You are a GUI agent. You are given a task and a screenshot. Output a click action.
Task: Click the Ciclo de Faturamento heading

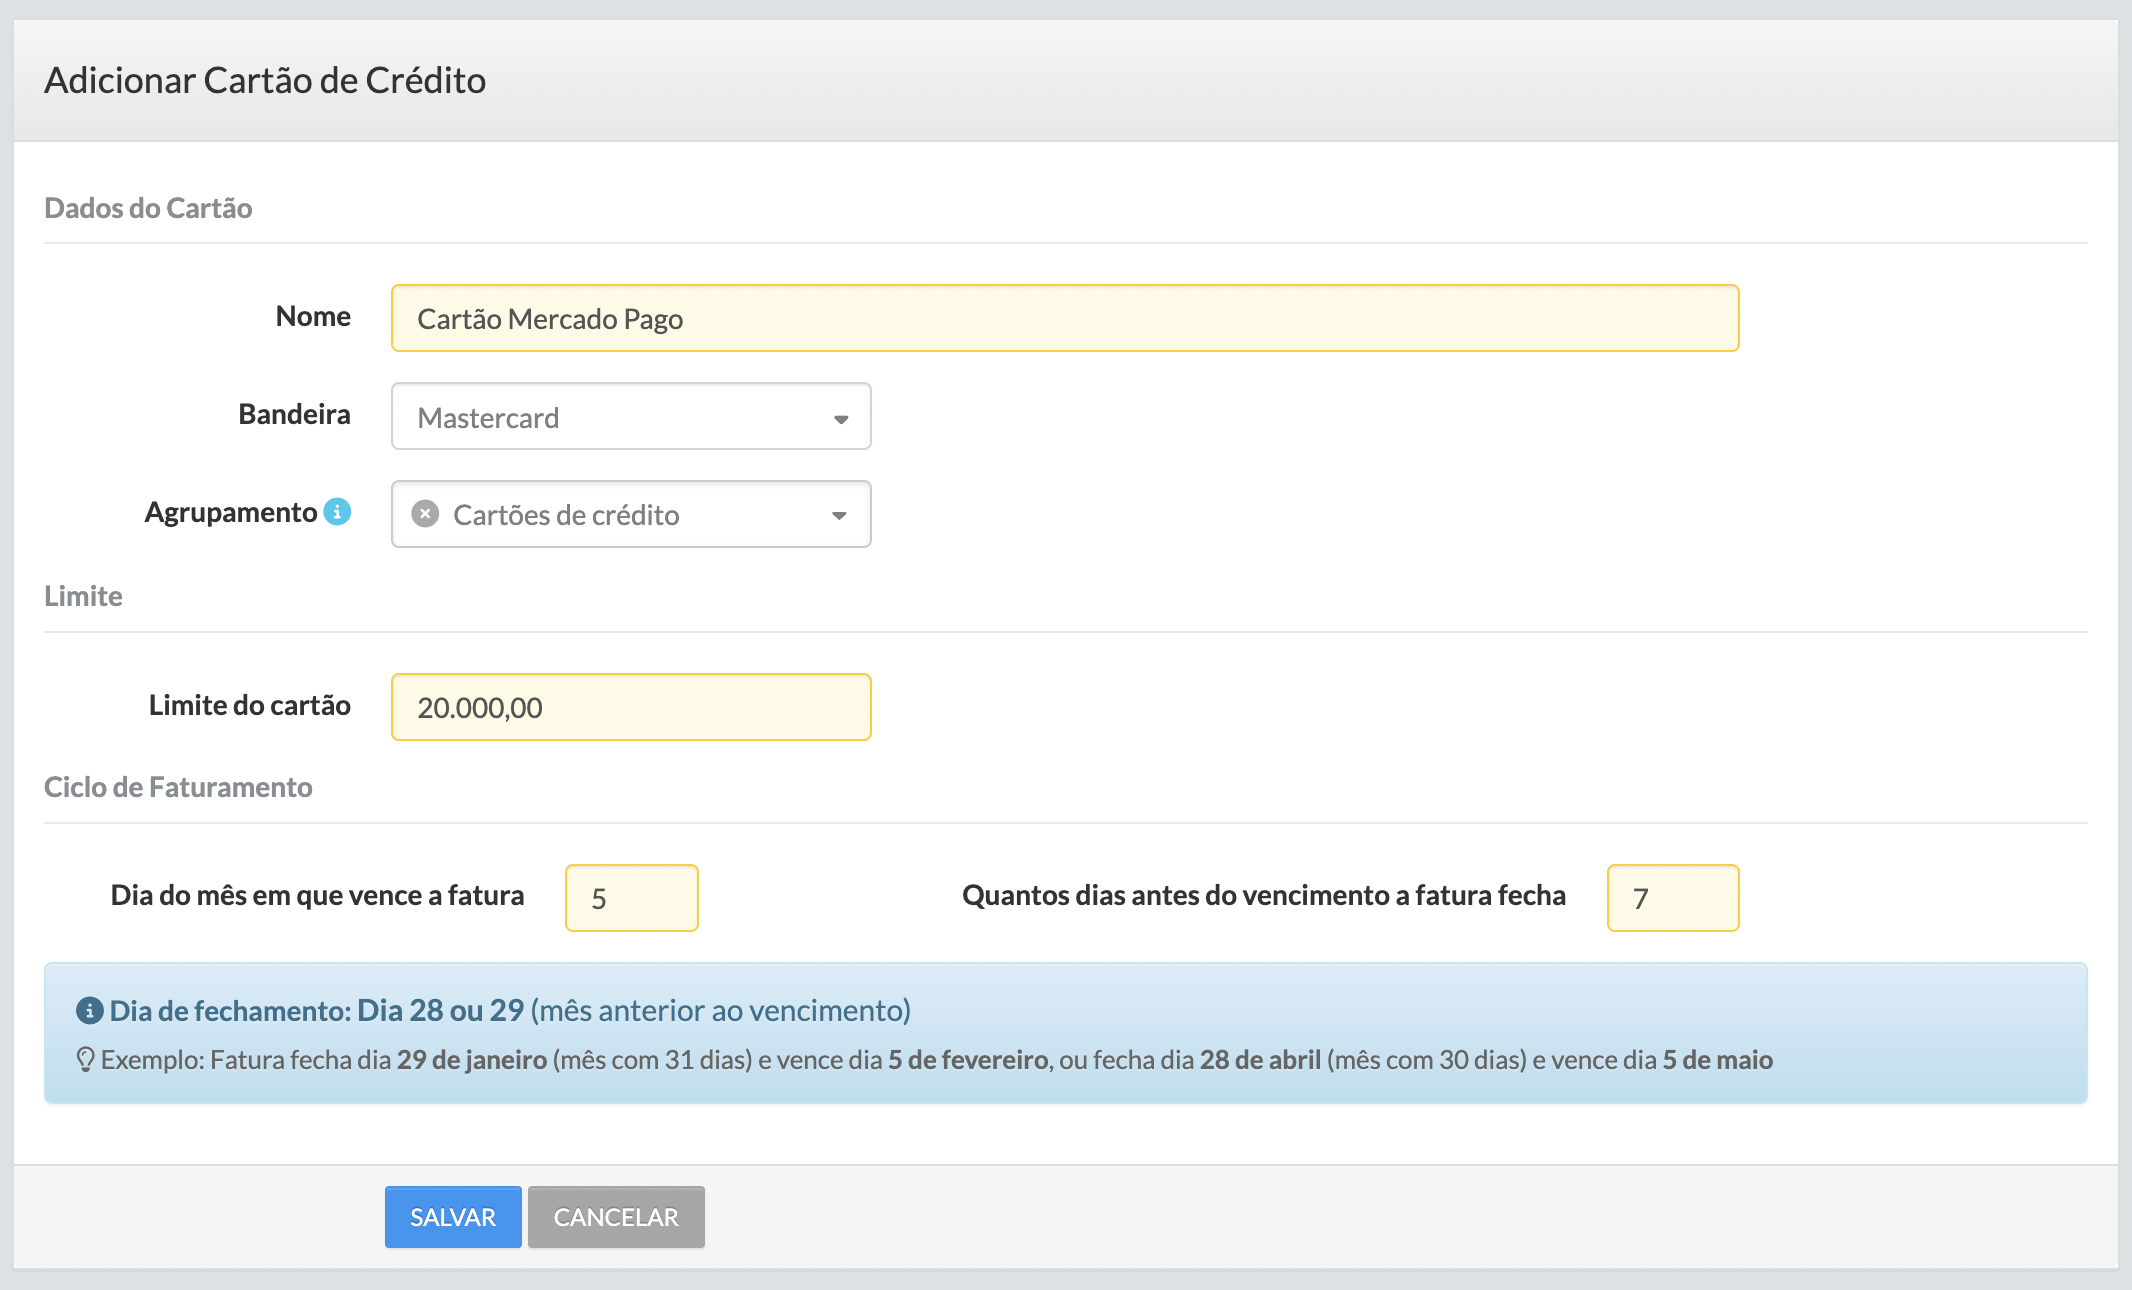coord(178,787)
